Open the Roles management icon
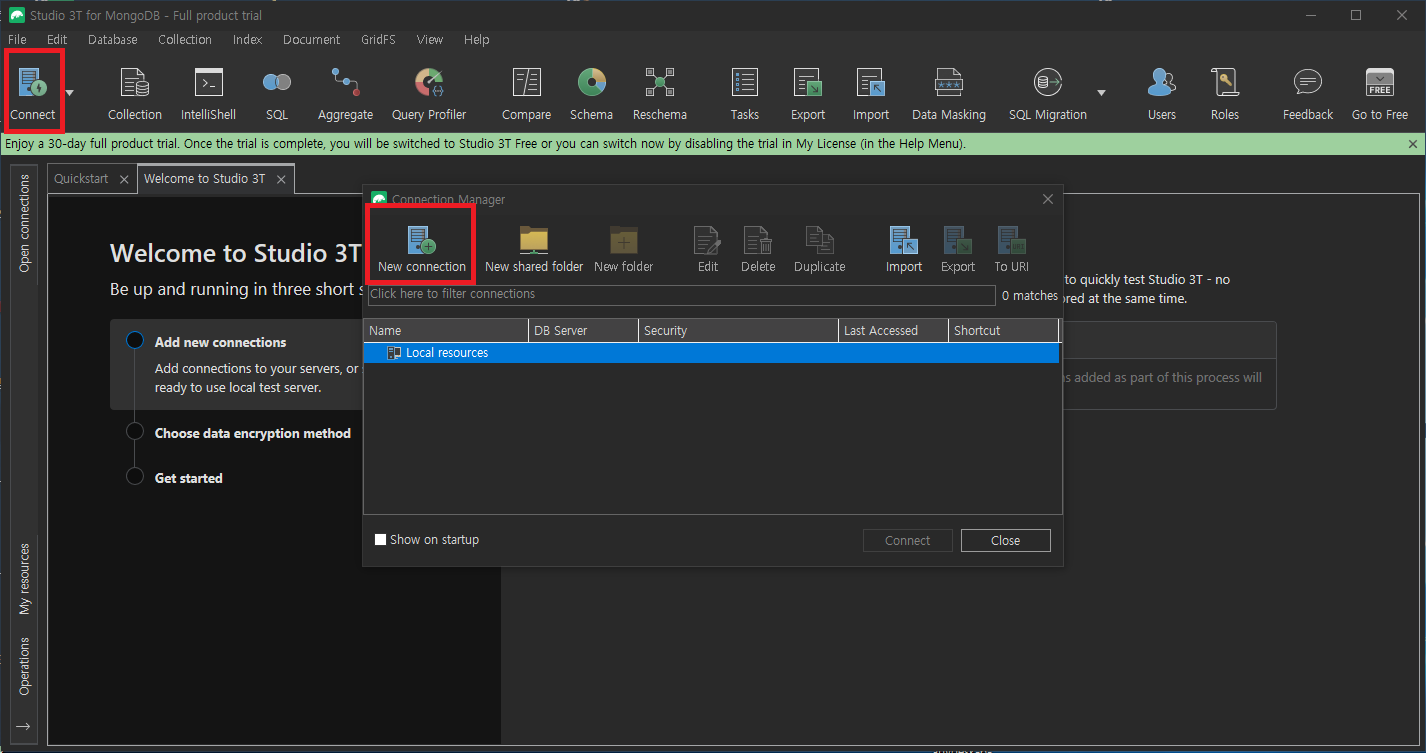 1225,95
